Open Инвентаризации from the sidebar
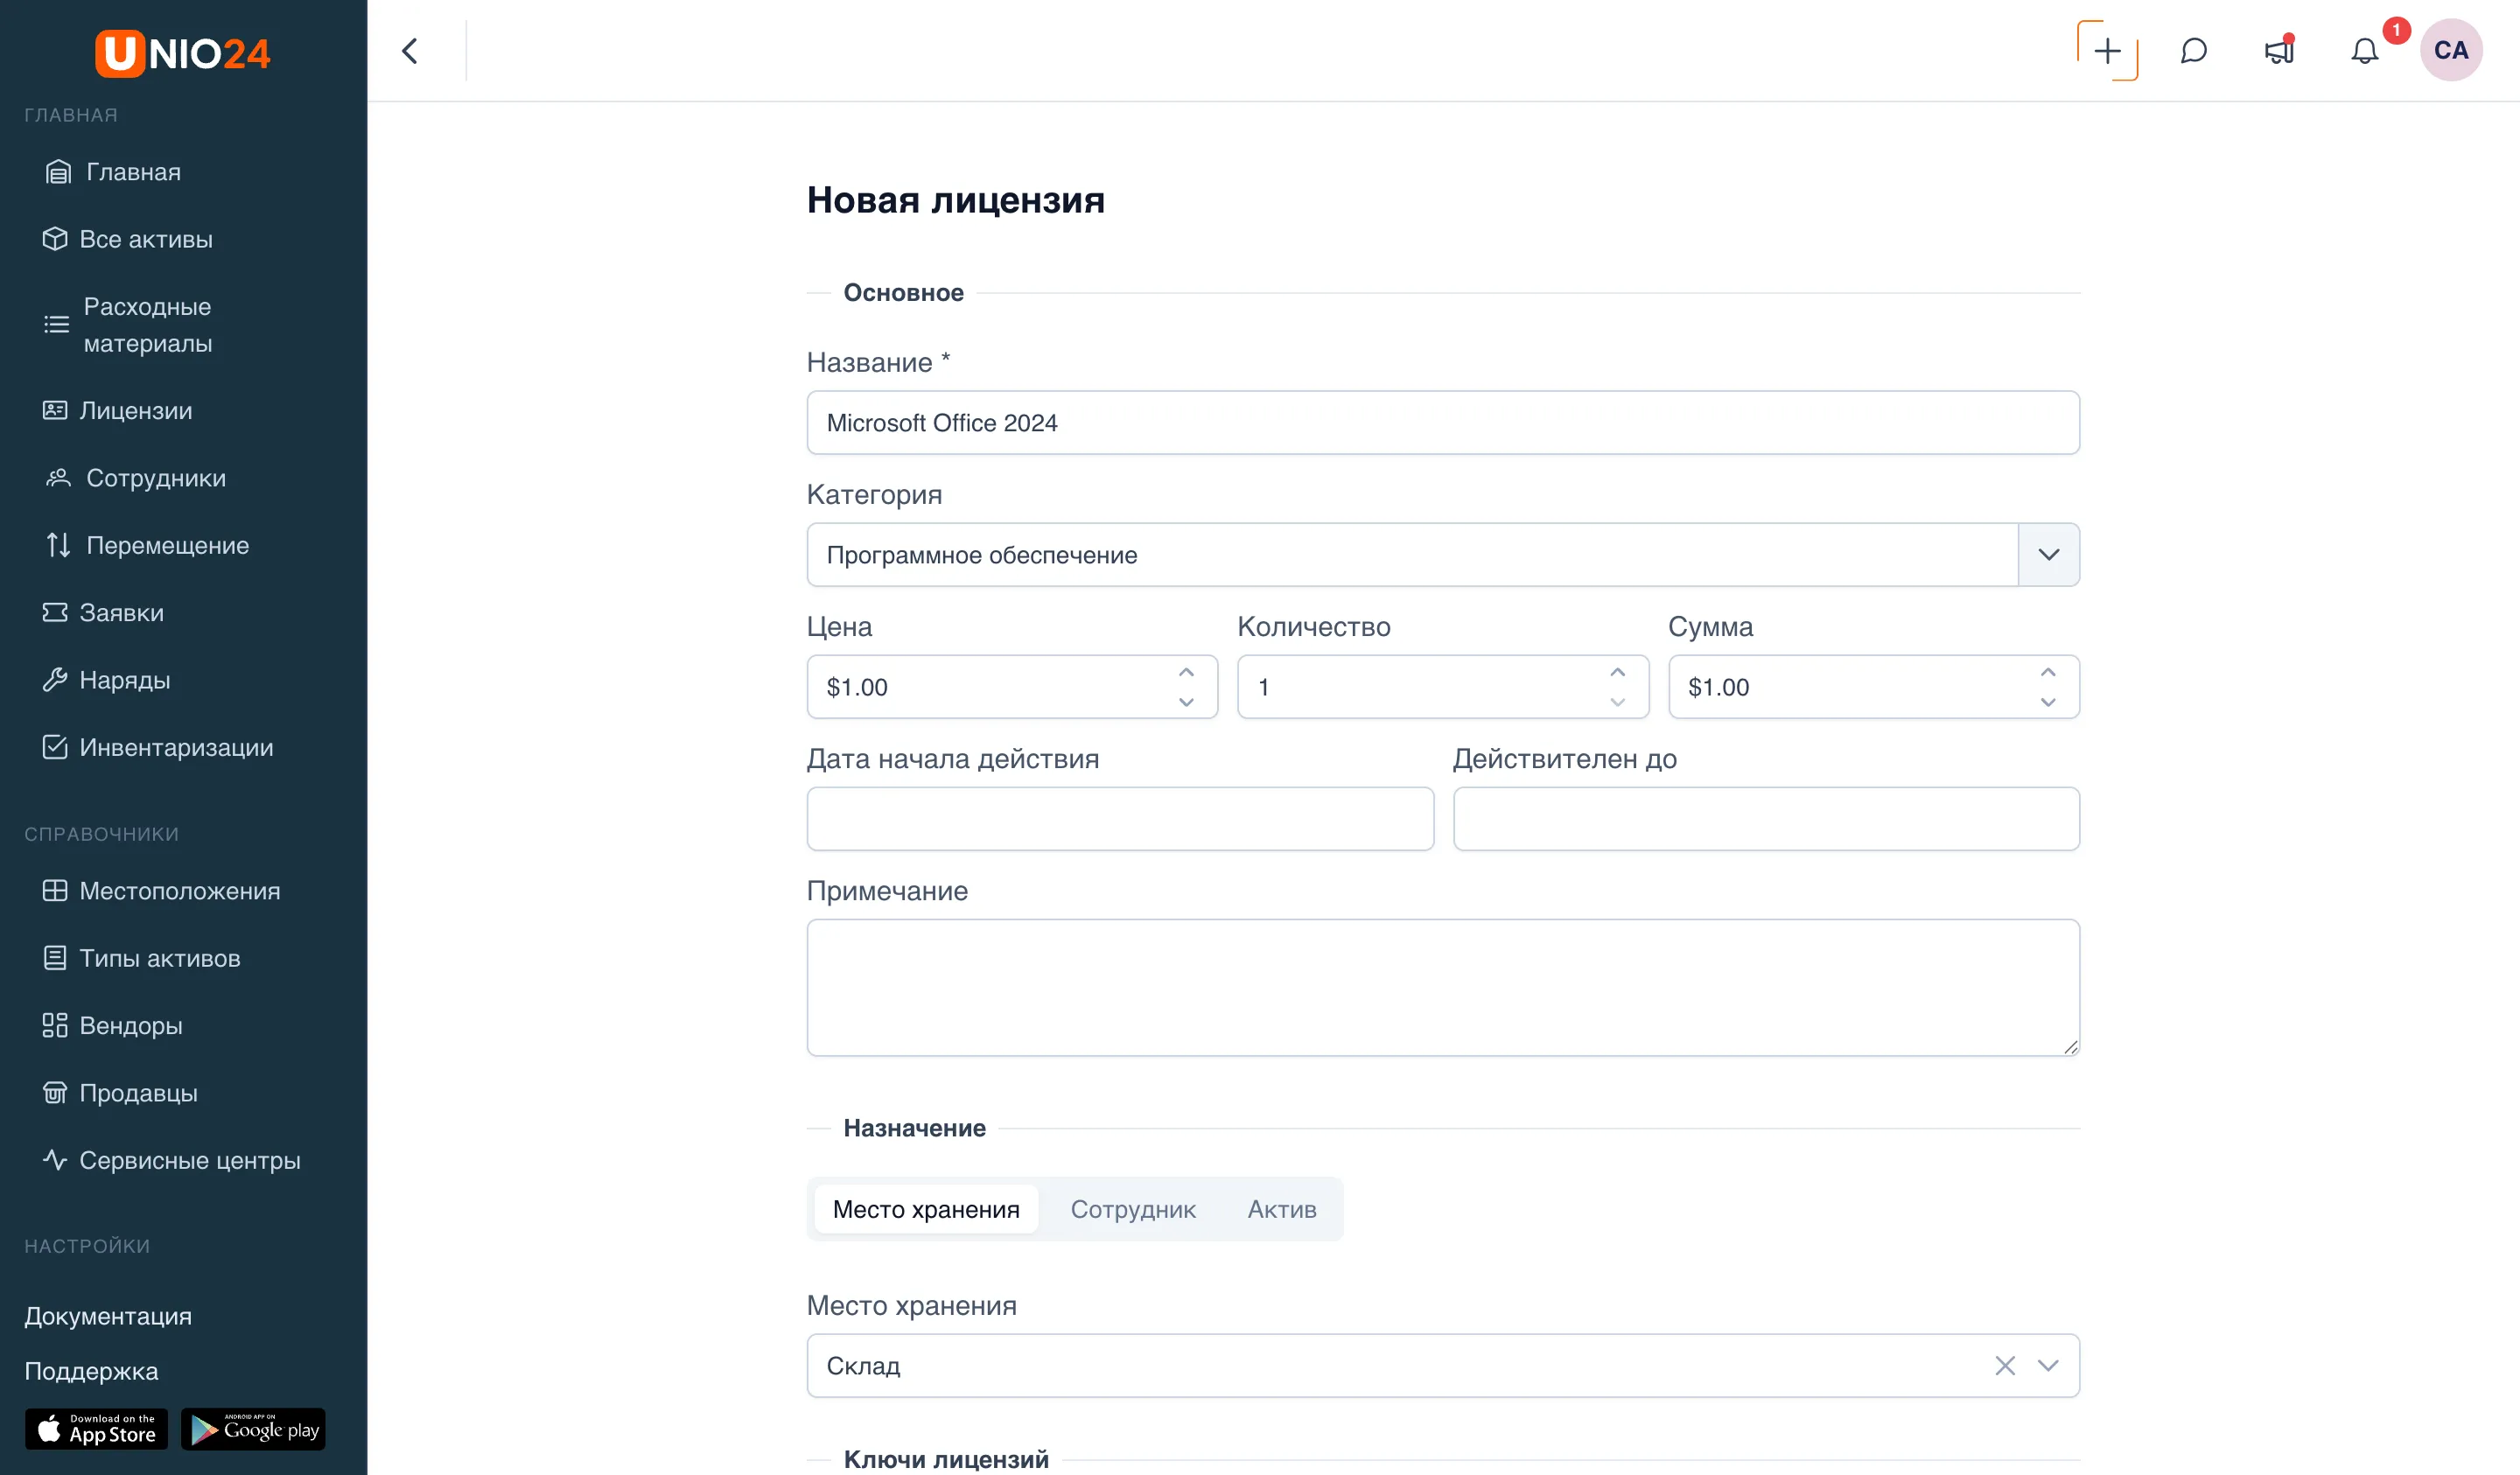This screenshot has width=2520, height=1475. pyautogui.click(x=176, y=748)
